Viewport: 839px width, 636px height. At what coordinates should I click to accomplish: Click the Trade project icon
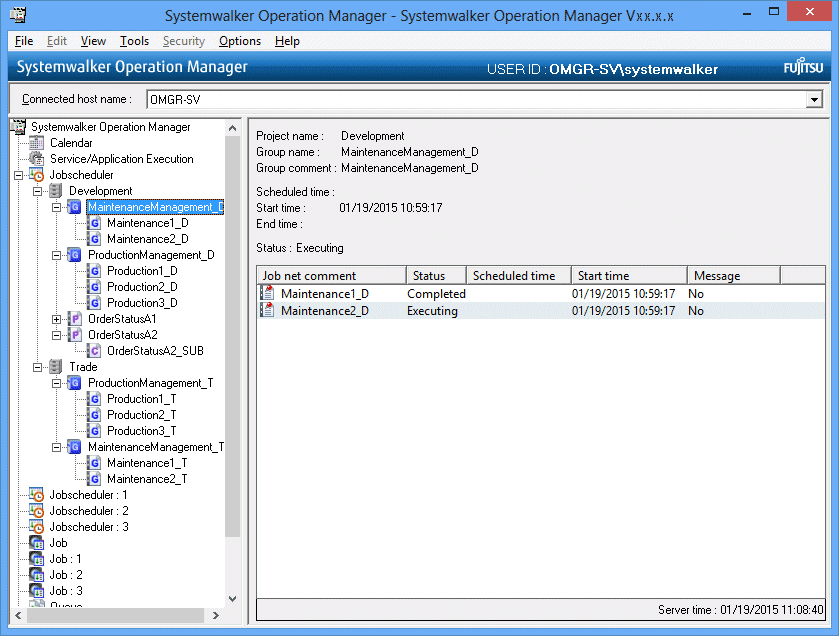(x=56, y=367)
